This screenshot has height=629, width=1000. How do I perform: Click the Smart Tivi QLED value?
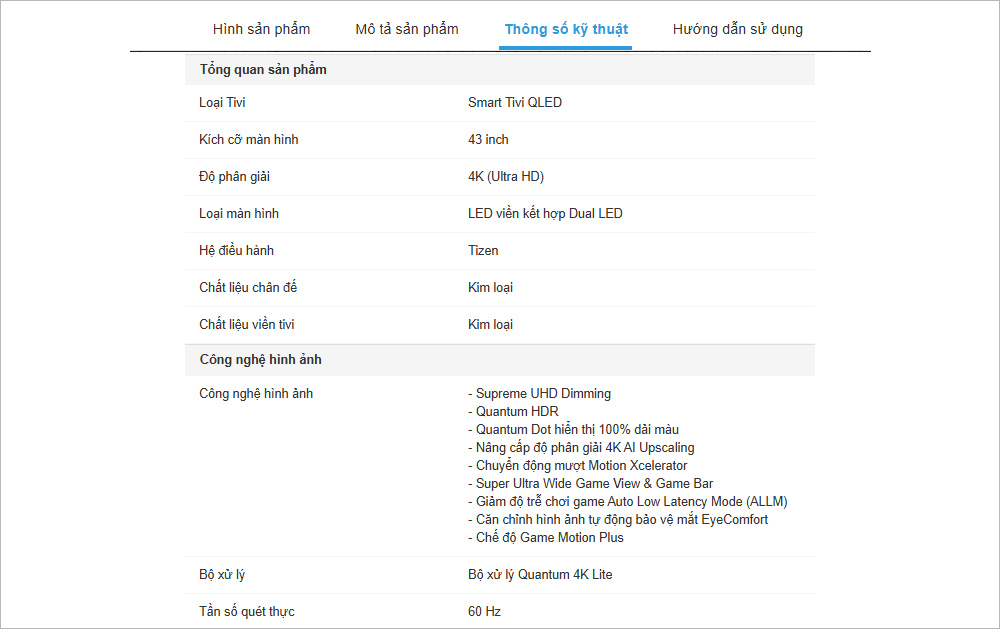point(515,103)
